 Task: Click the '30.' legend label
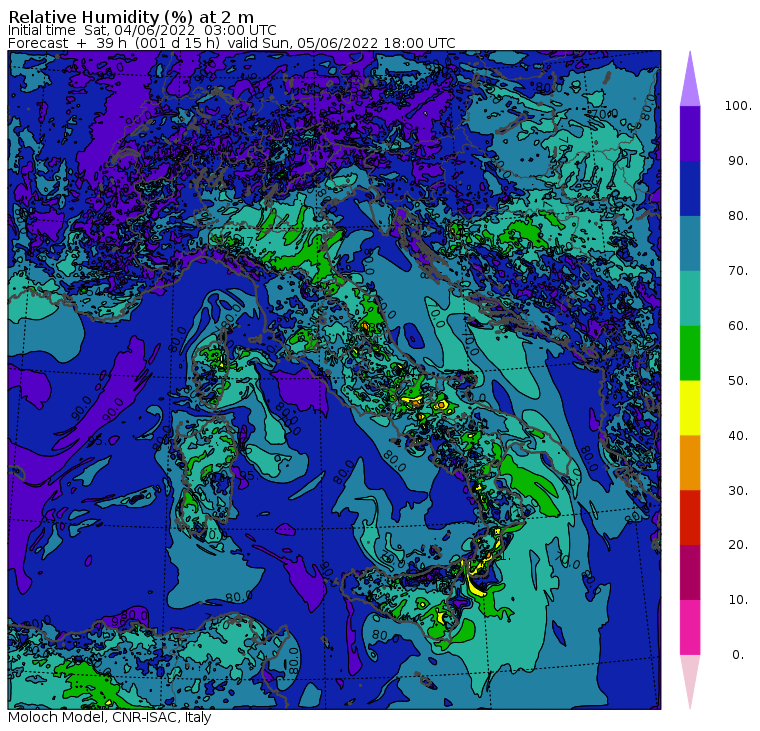pos(738,491)
